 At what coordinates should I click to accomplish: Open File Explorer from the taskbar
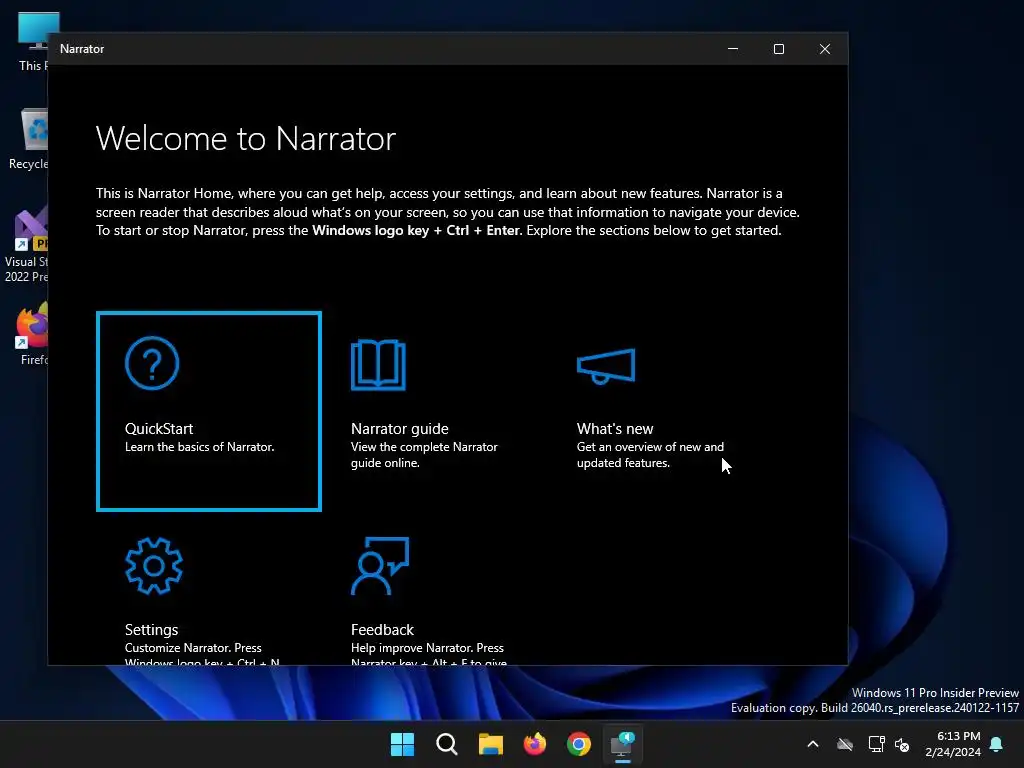click(x=490, y=744)
